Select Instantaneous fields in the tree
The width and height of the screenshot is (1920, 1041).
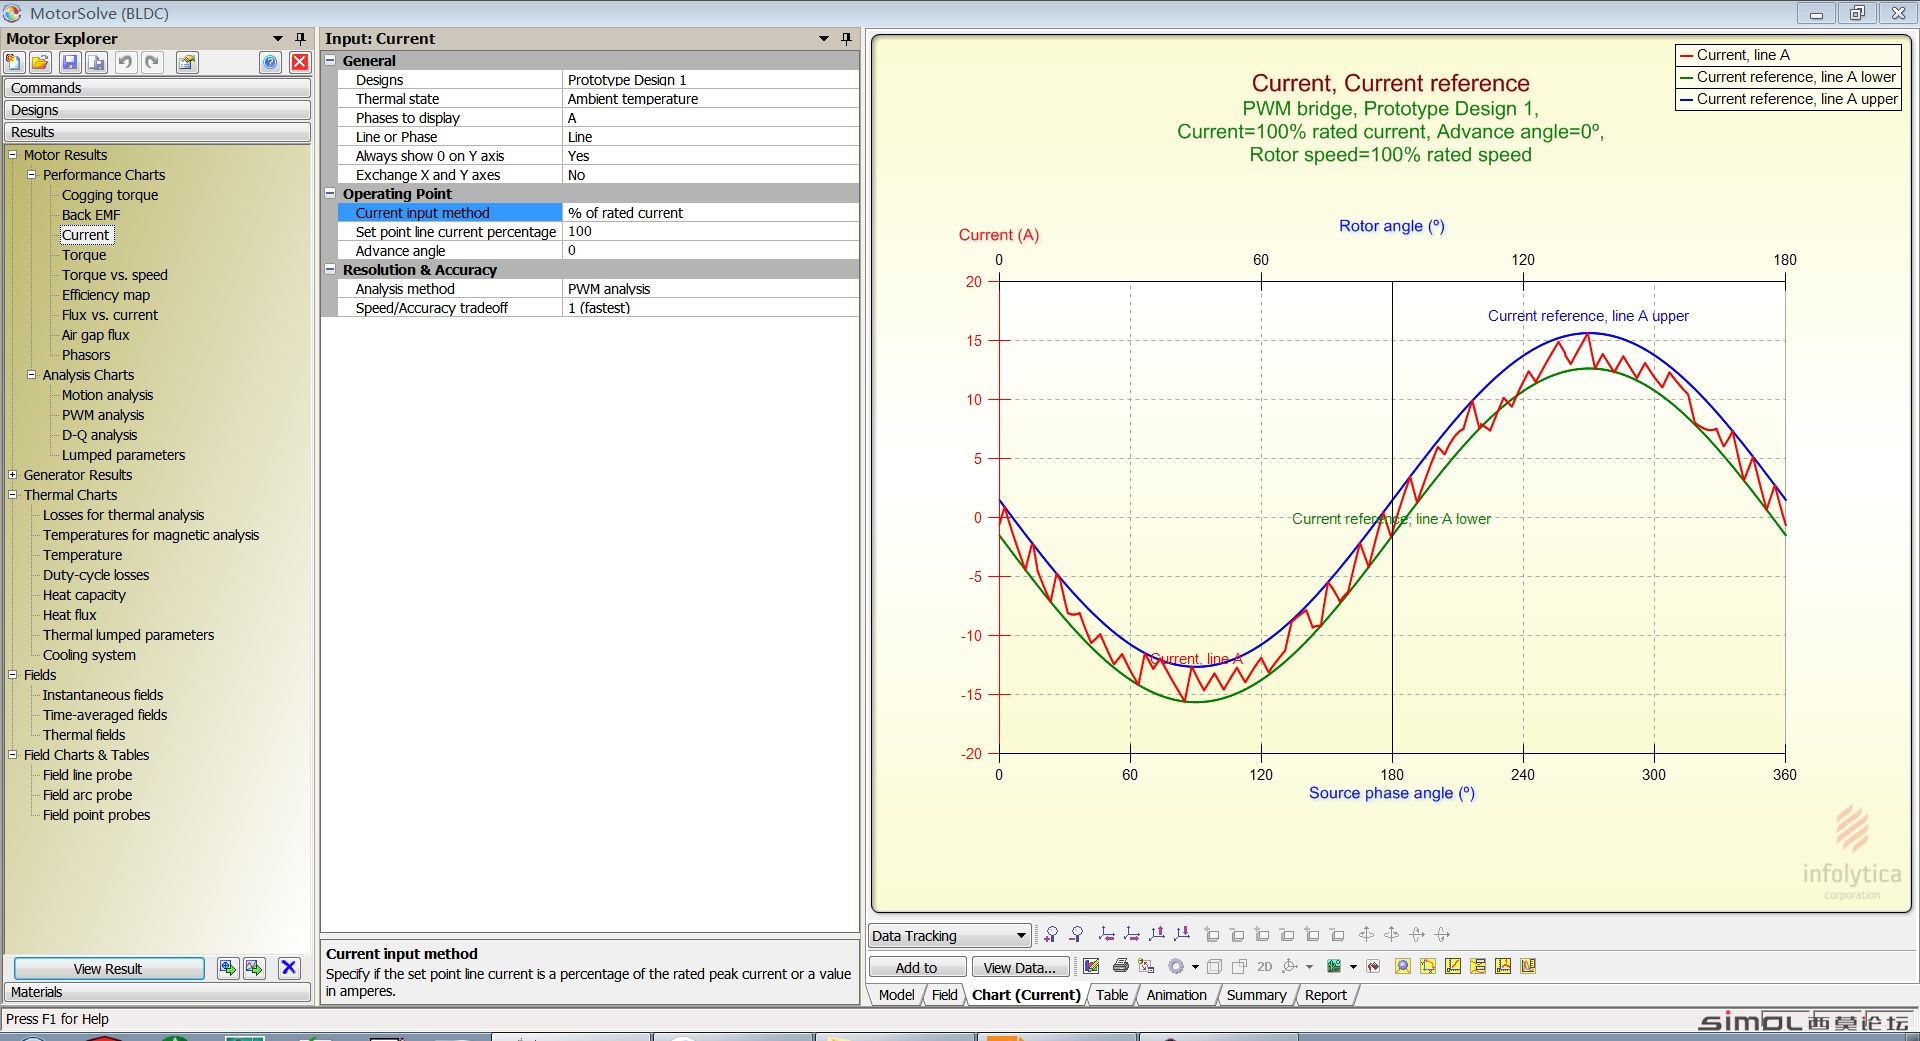coord(103,695)
